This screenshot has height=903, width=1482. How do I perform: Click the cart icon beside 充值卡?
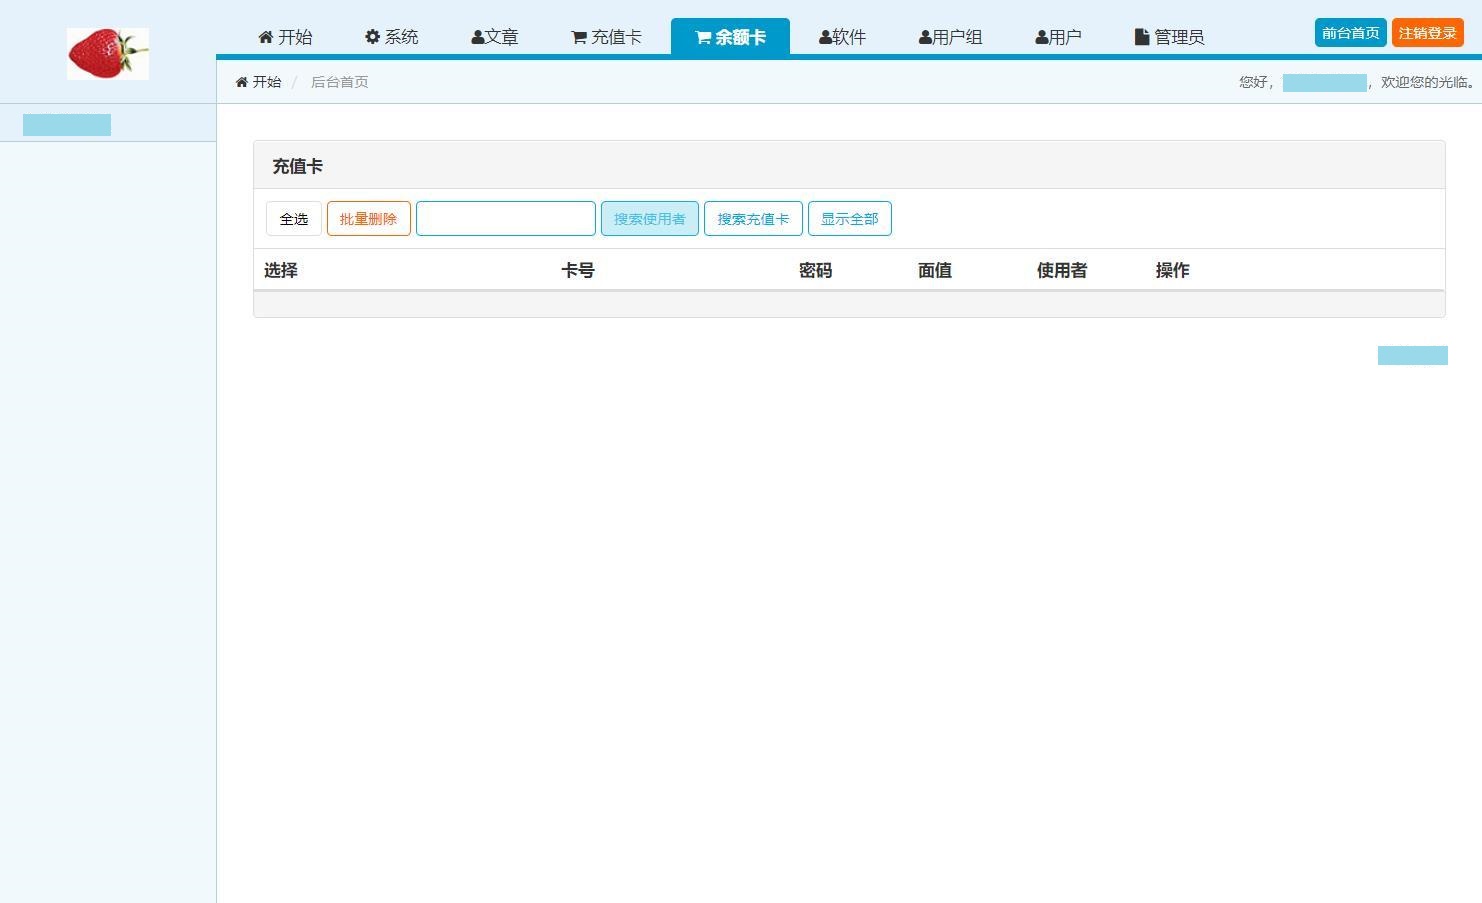click(578, 38)
